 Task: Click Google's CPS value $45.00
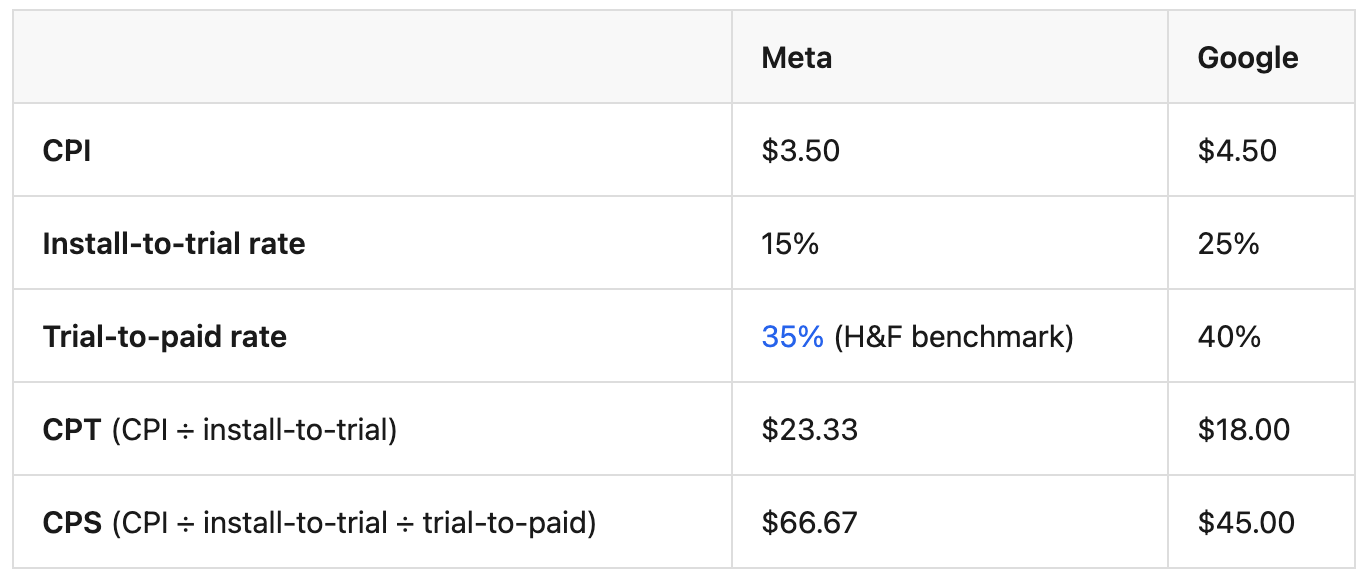(1246, 523)
